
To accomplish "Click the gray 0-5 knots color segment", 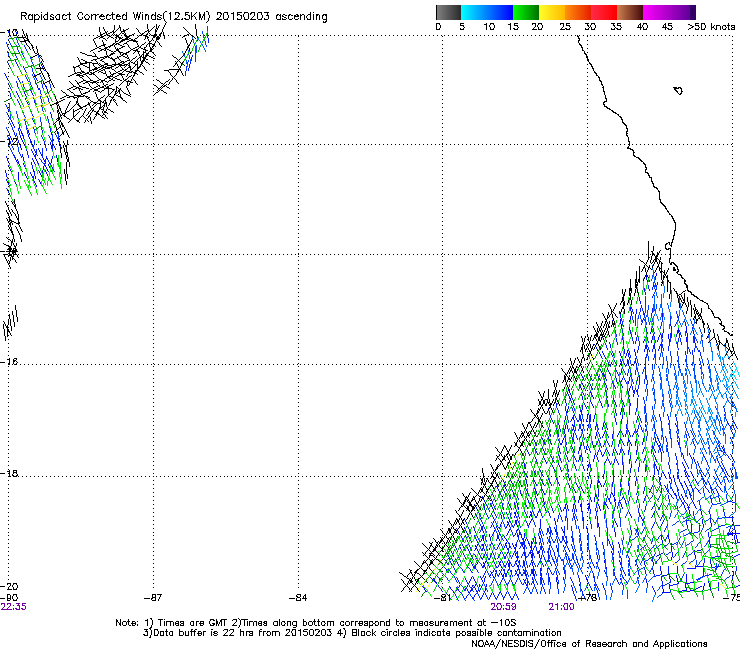I will tap(448, 12).
